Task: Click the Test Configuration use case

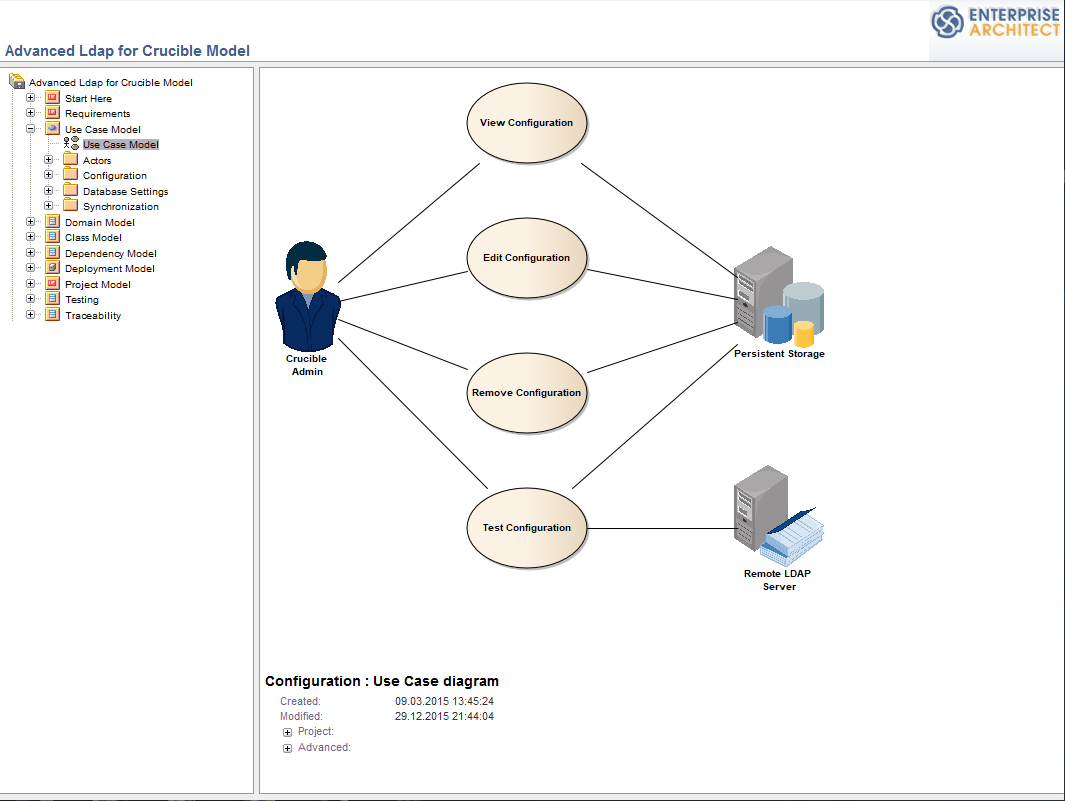Action: [526, 528]
